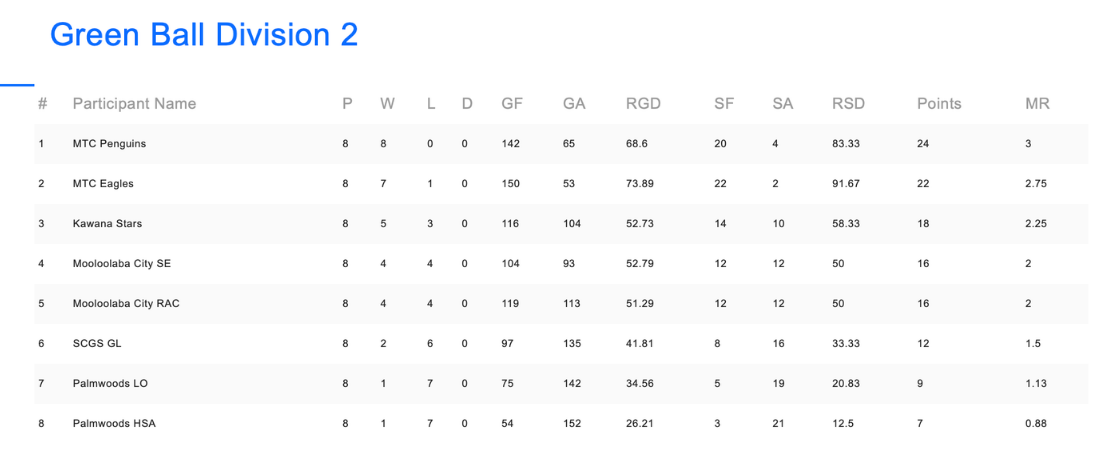
Task: Click the # rank column header
Action: [43, 104]
